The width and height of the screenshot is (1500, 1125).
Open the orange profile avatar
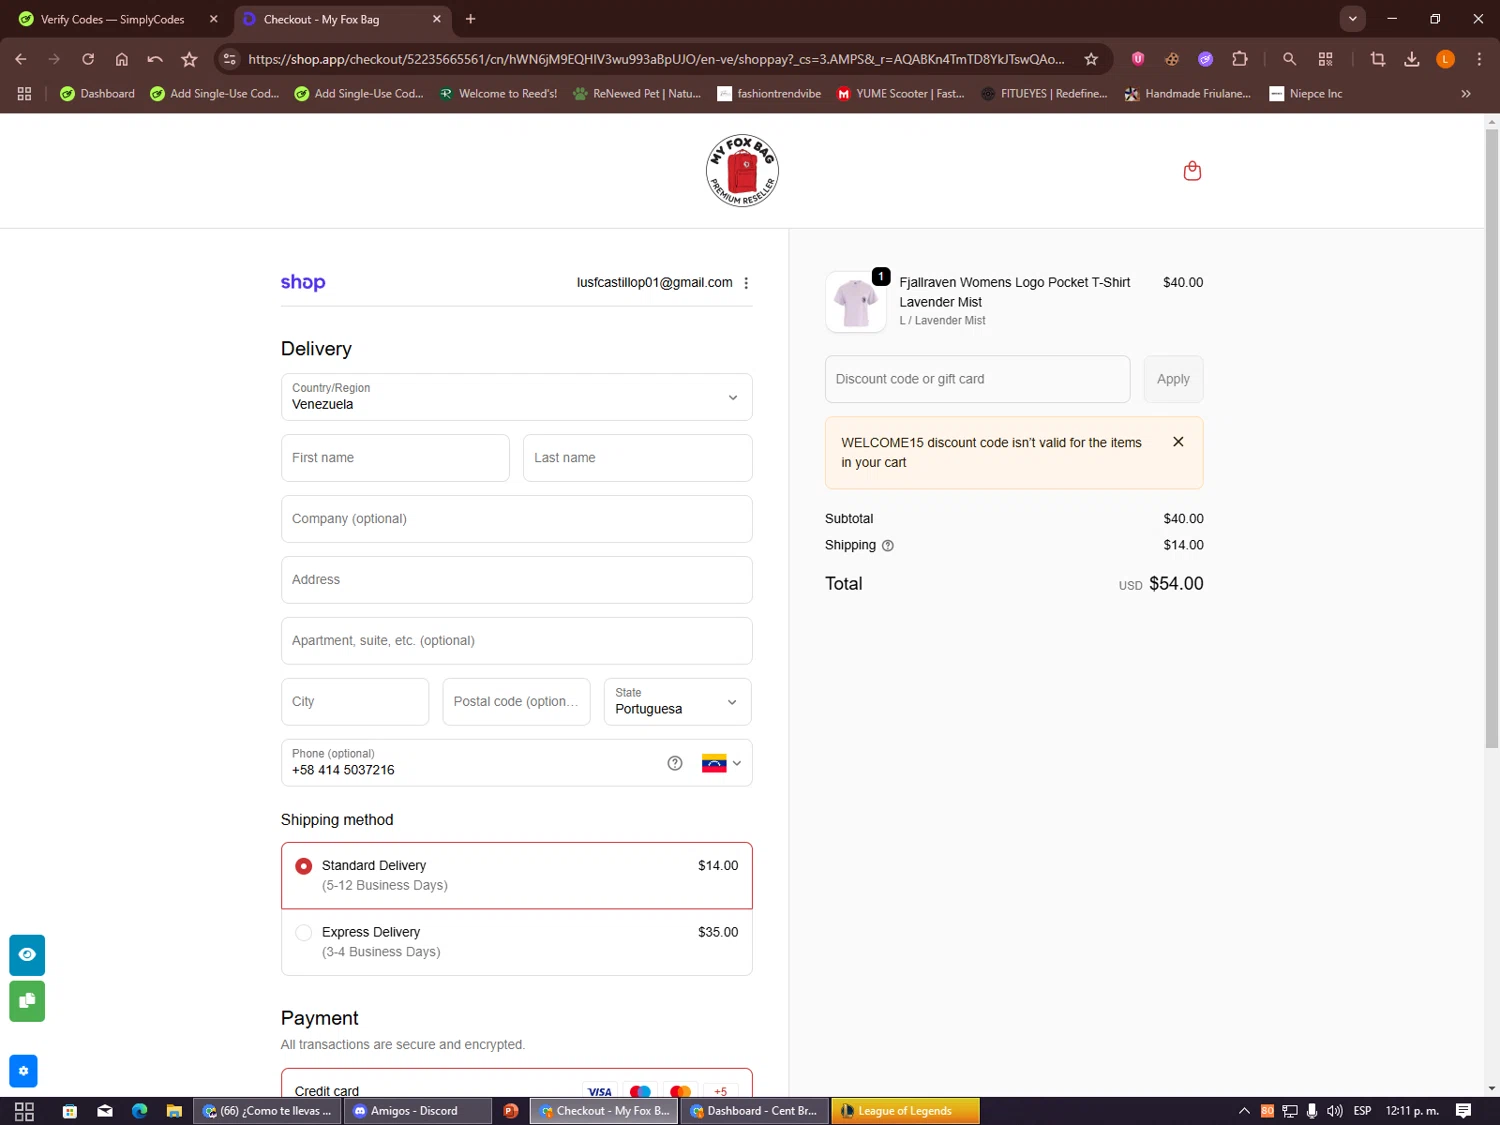coord(1445,59)
